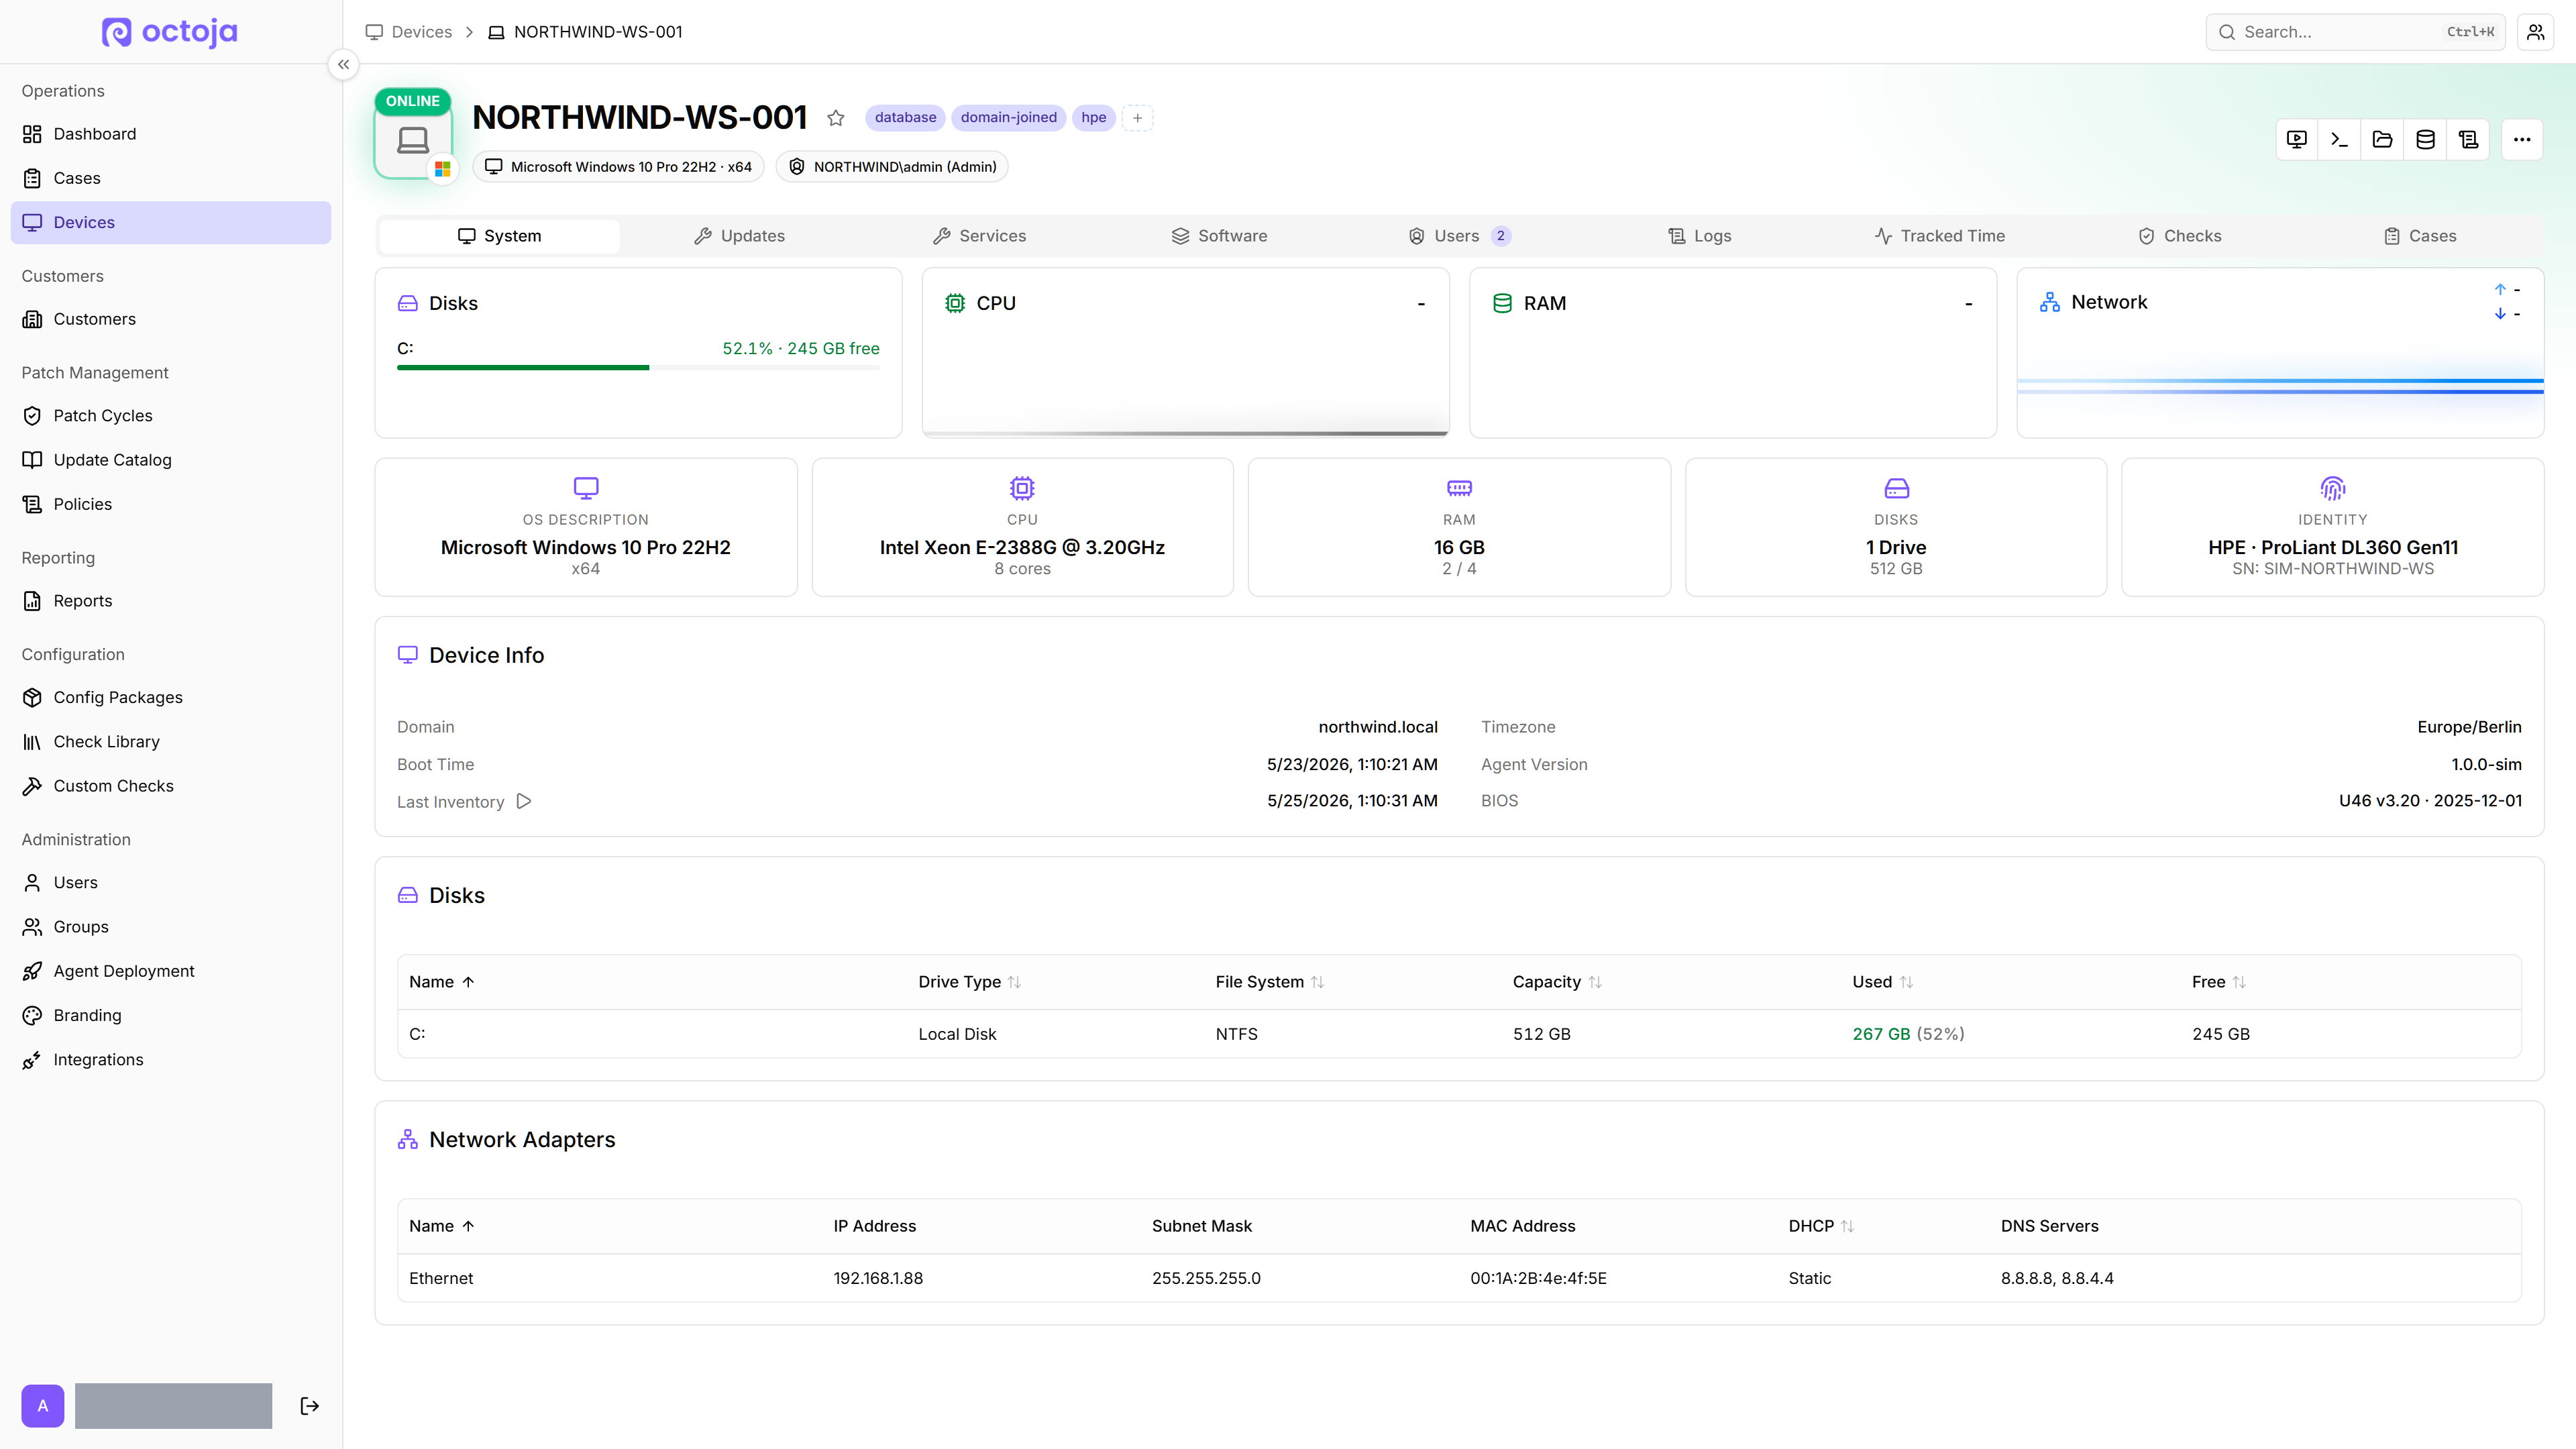Switch to the Checks tab
The height and width of the screenshot is (1449, 2576).
pyautogui.click(x=2179, y=236)
